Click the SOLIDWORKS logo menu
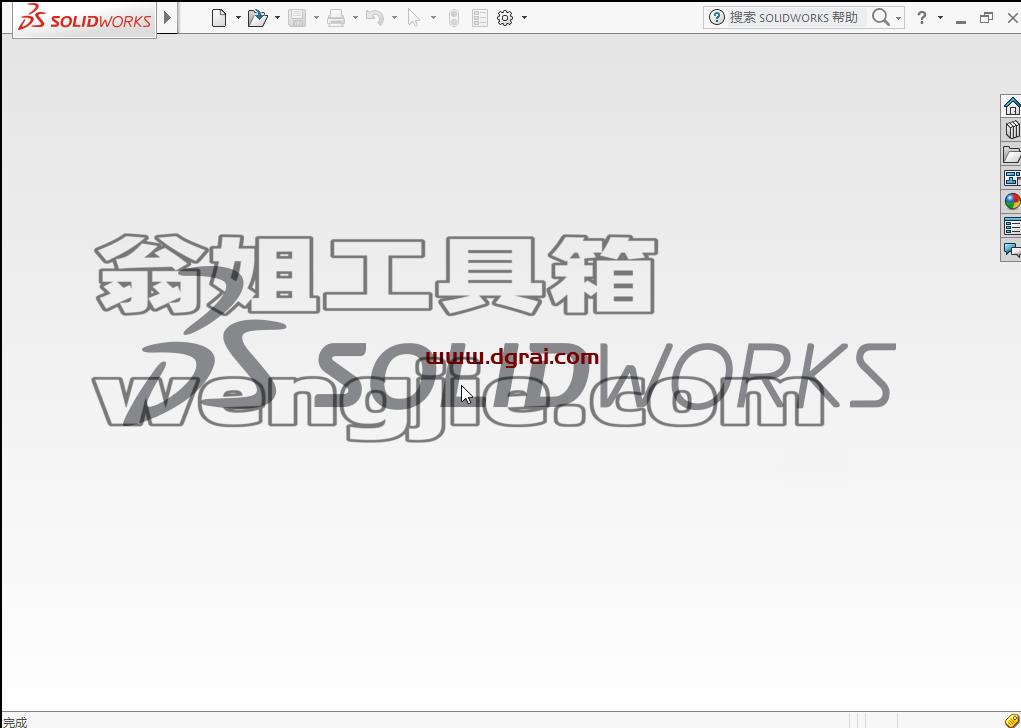The image size is (1021, 728). coord(85,18)
